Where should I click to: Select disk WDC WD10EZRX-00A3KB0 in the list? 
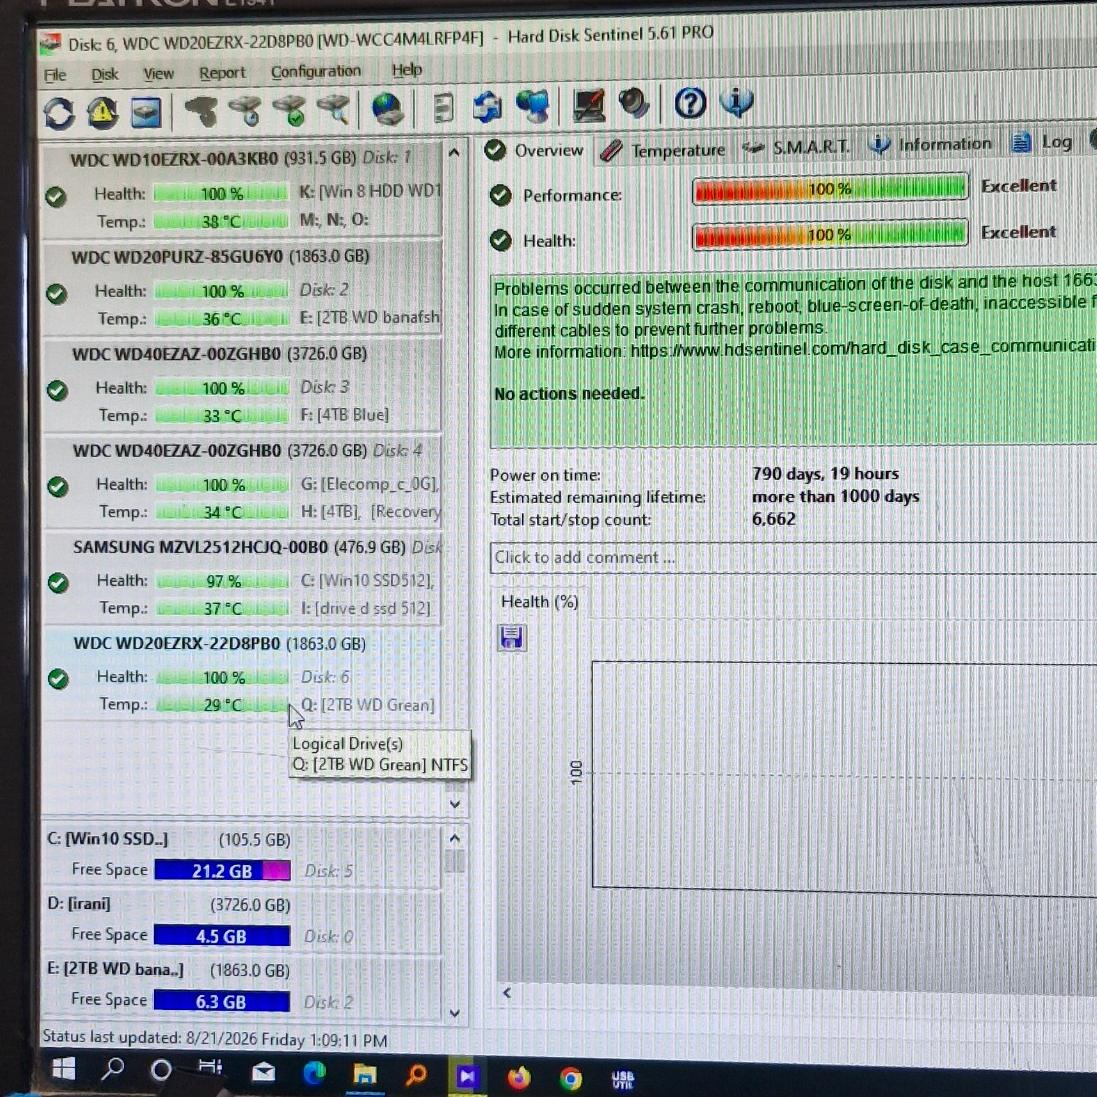pos(242,189)
